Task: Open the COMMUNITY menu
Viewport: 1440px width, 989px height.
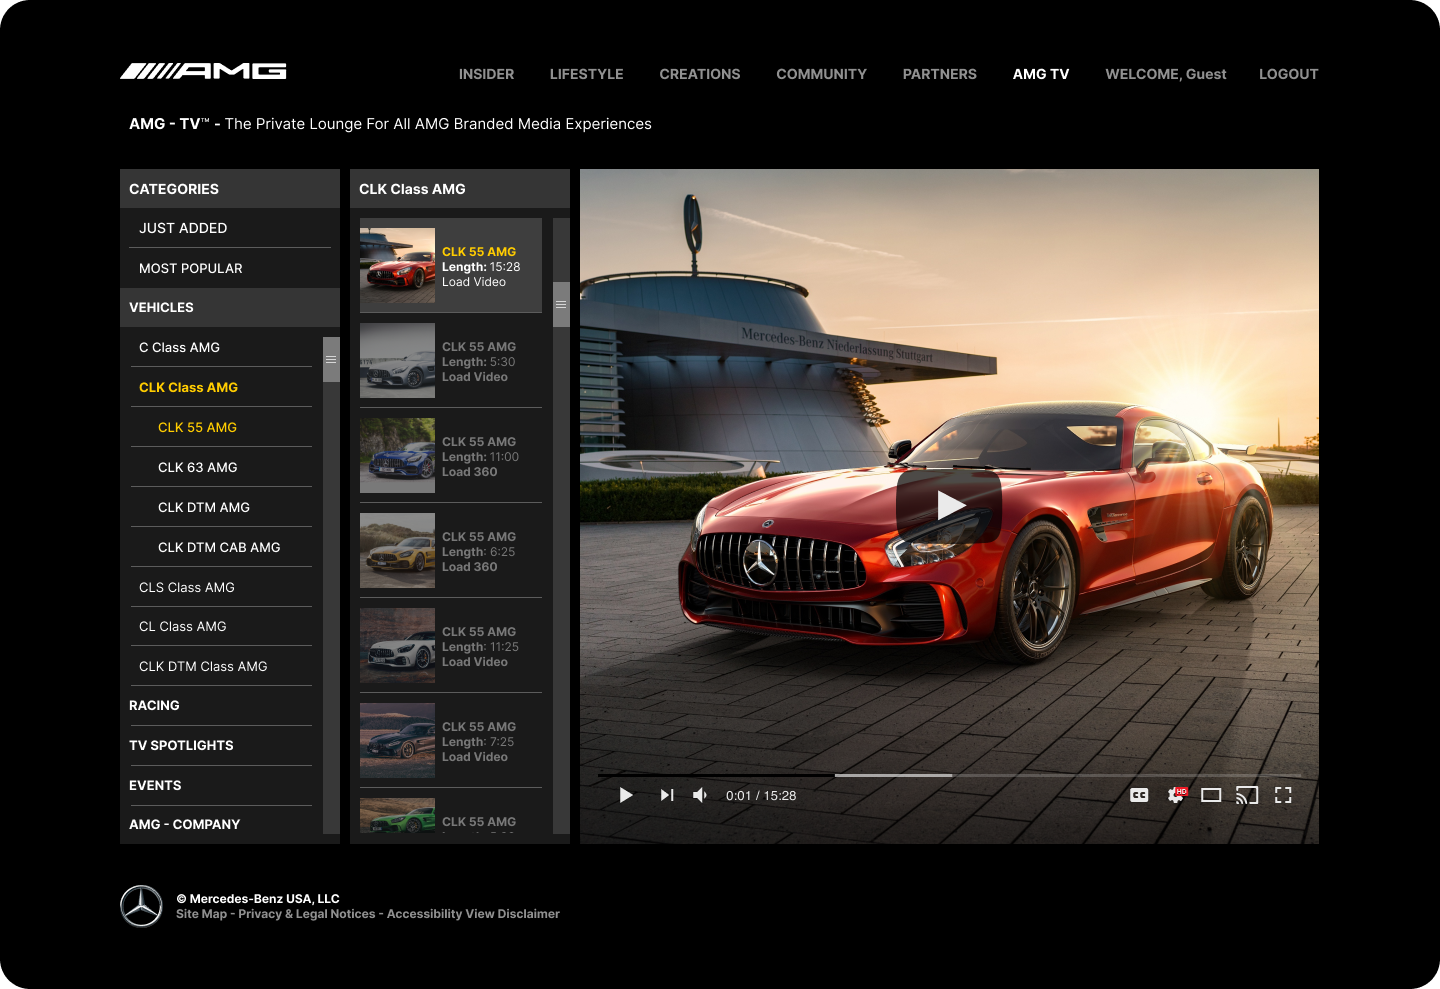Action: [x=821, y=74]
